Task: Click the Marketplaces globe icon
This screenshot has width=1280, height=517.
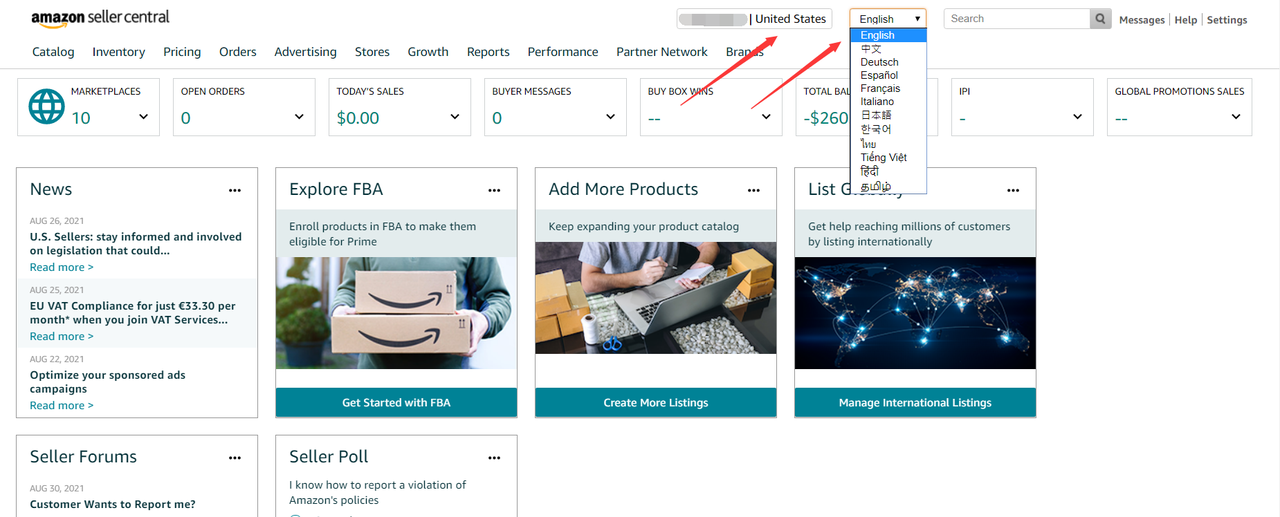Action: [46, 106]
